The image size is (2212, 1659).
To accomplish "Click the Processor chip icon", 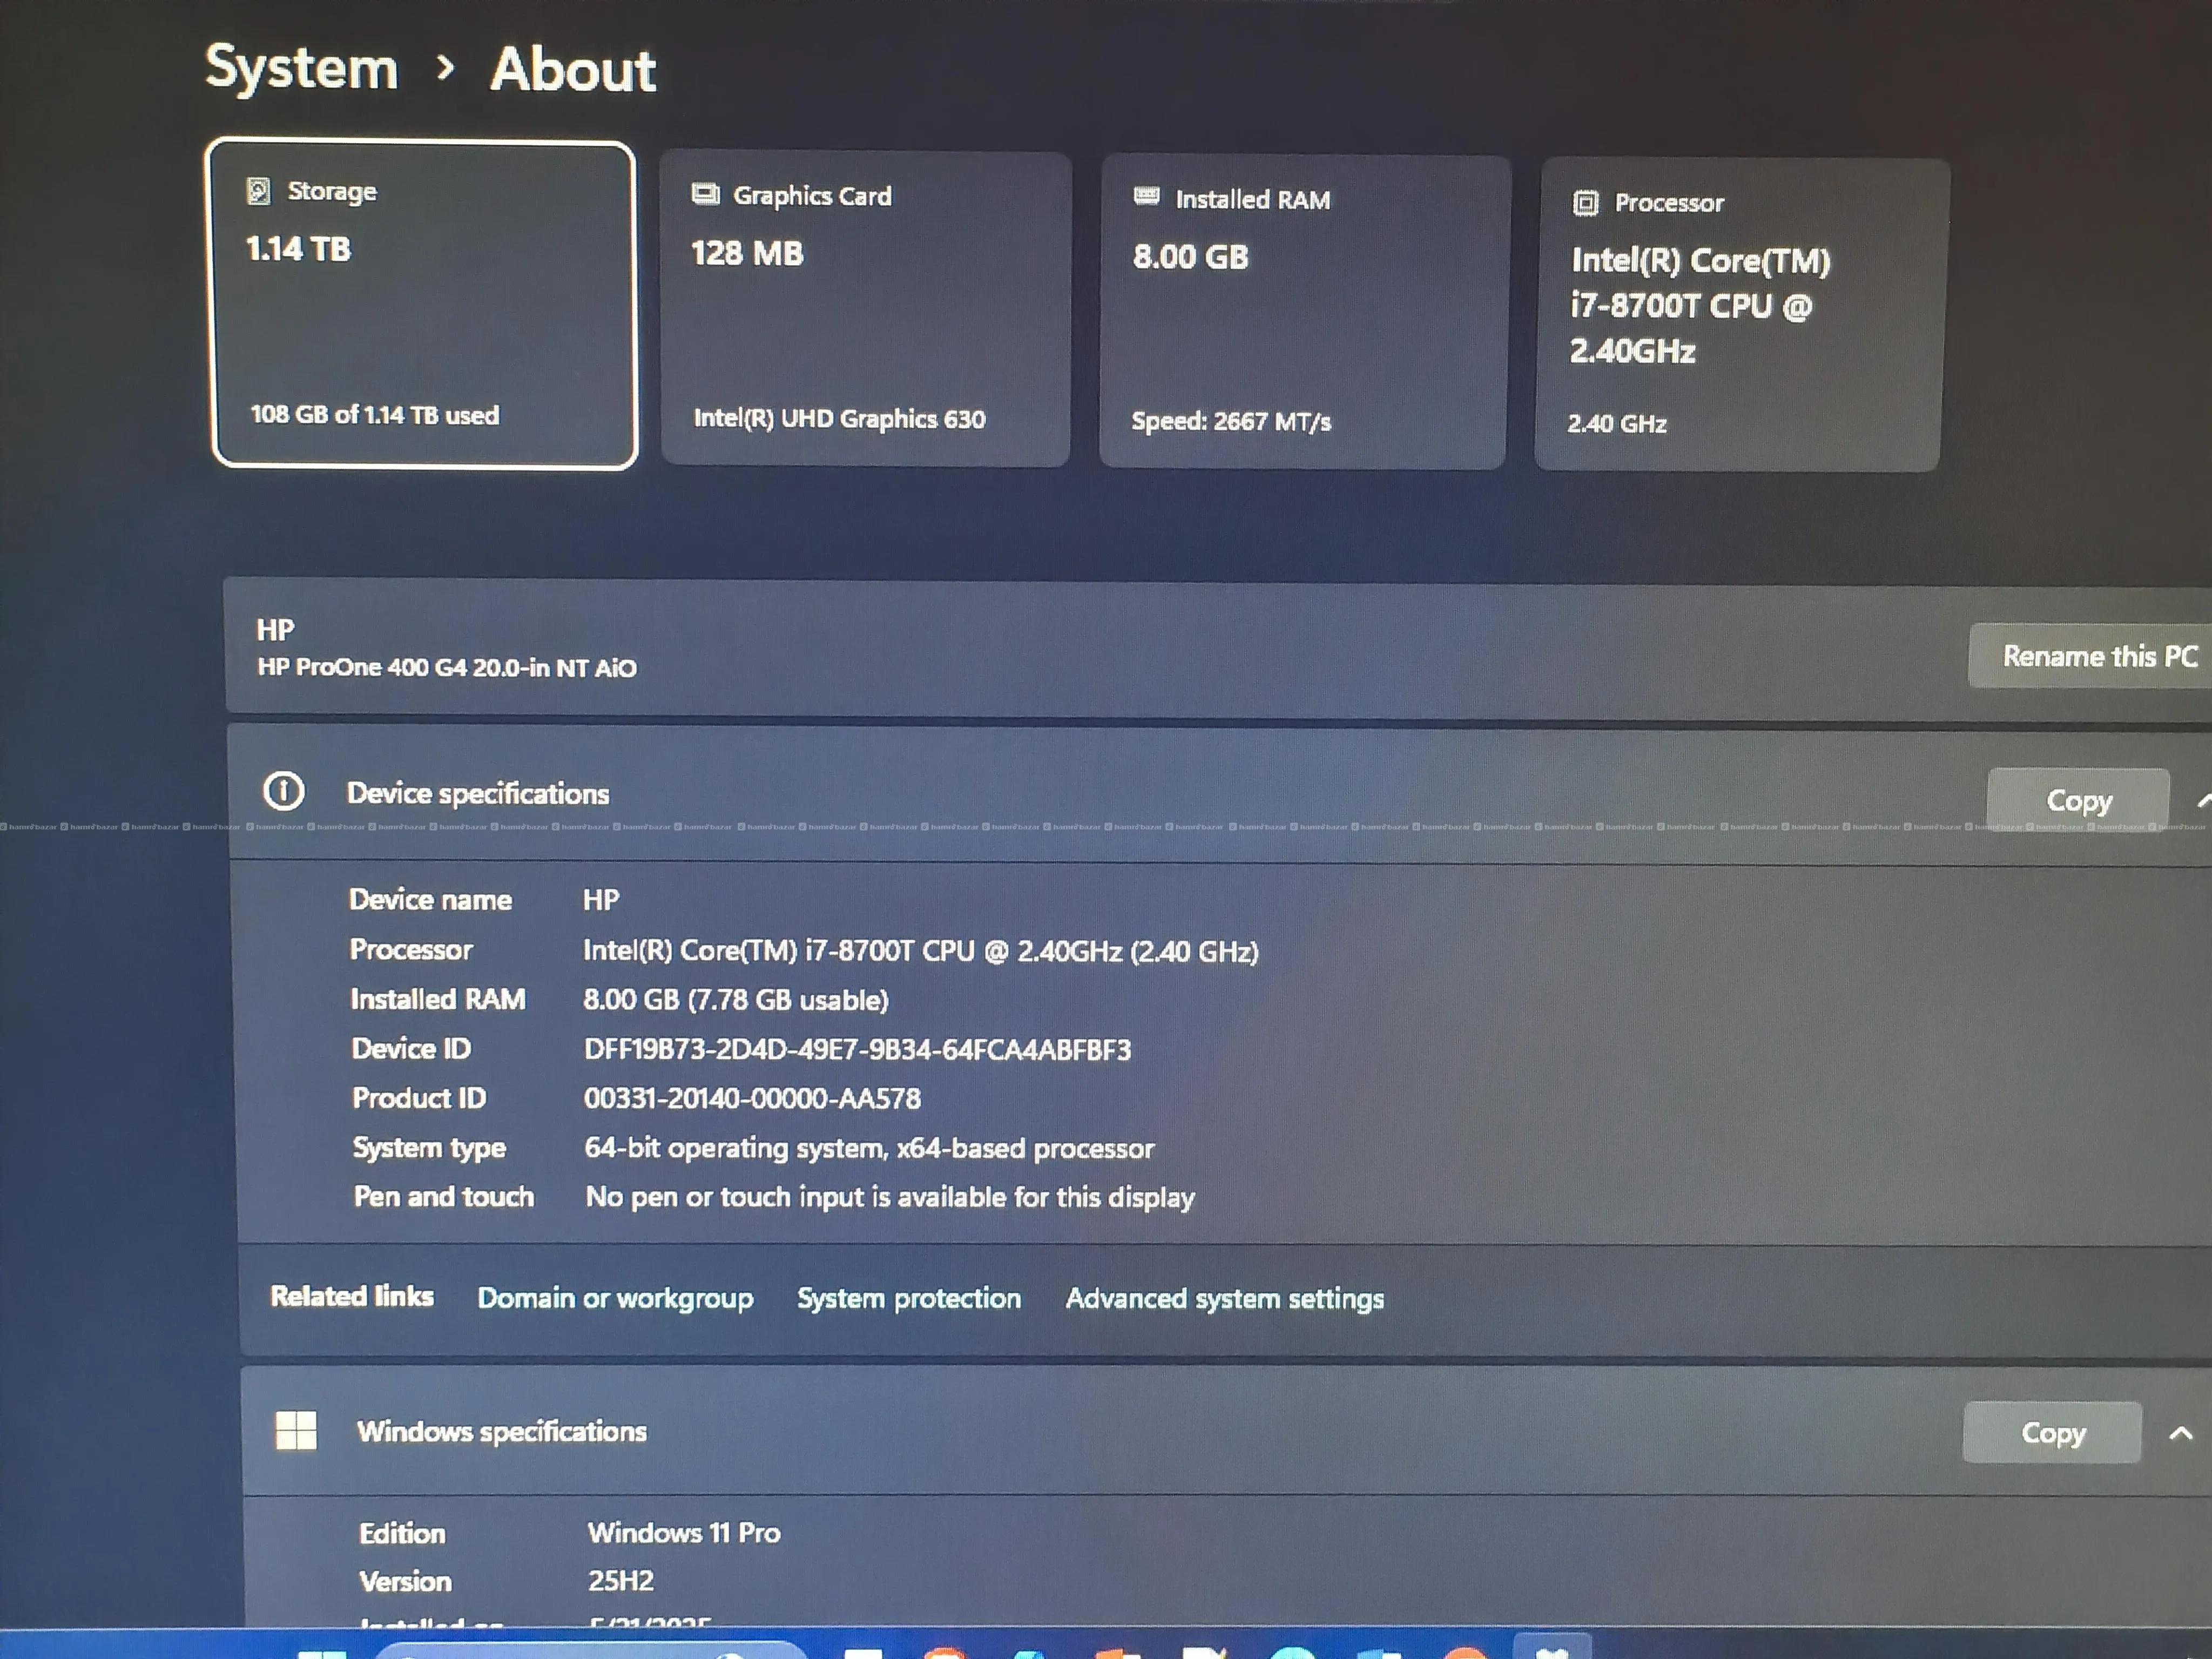I will pos(1585,203).
